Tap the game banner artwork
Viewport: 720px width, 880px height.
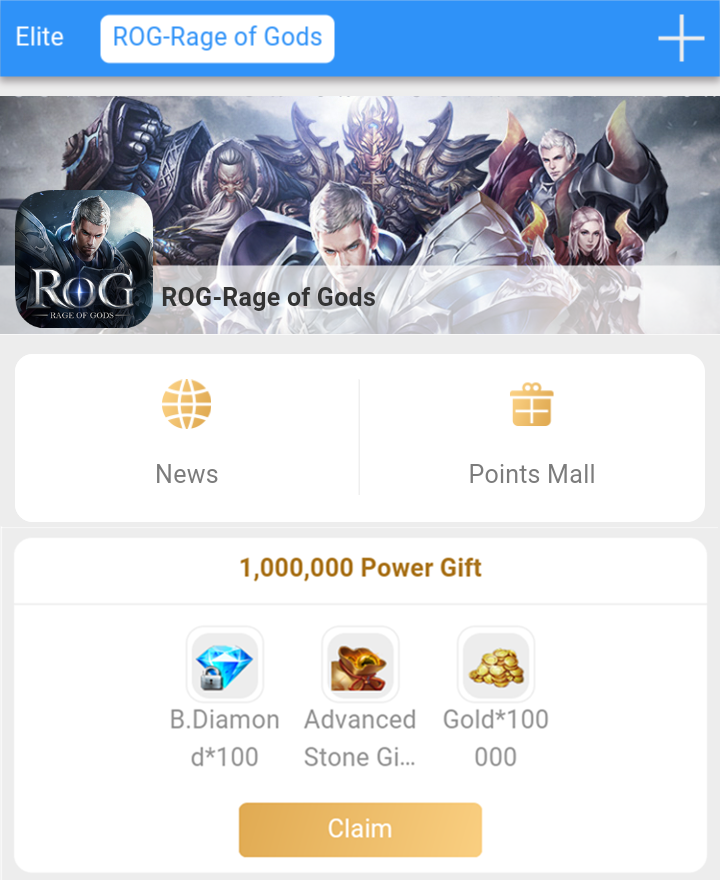pyautogui.click(x=360, y=215)
